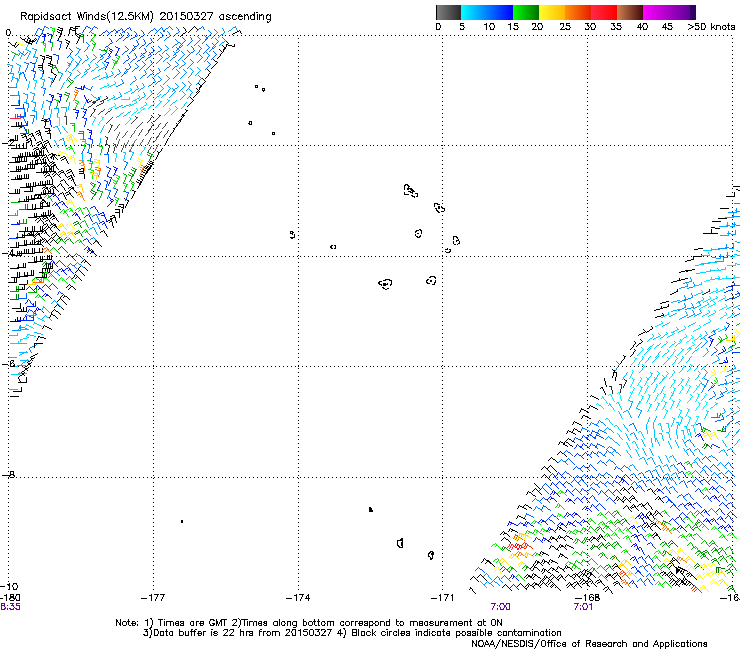The width and height of the screenshot is (740, 650).
Task: Click the '-177' longitude axis label
Action: click(x=153, y=598)
